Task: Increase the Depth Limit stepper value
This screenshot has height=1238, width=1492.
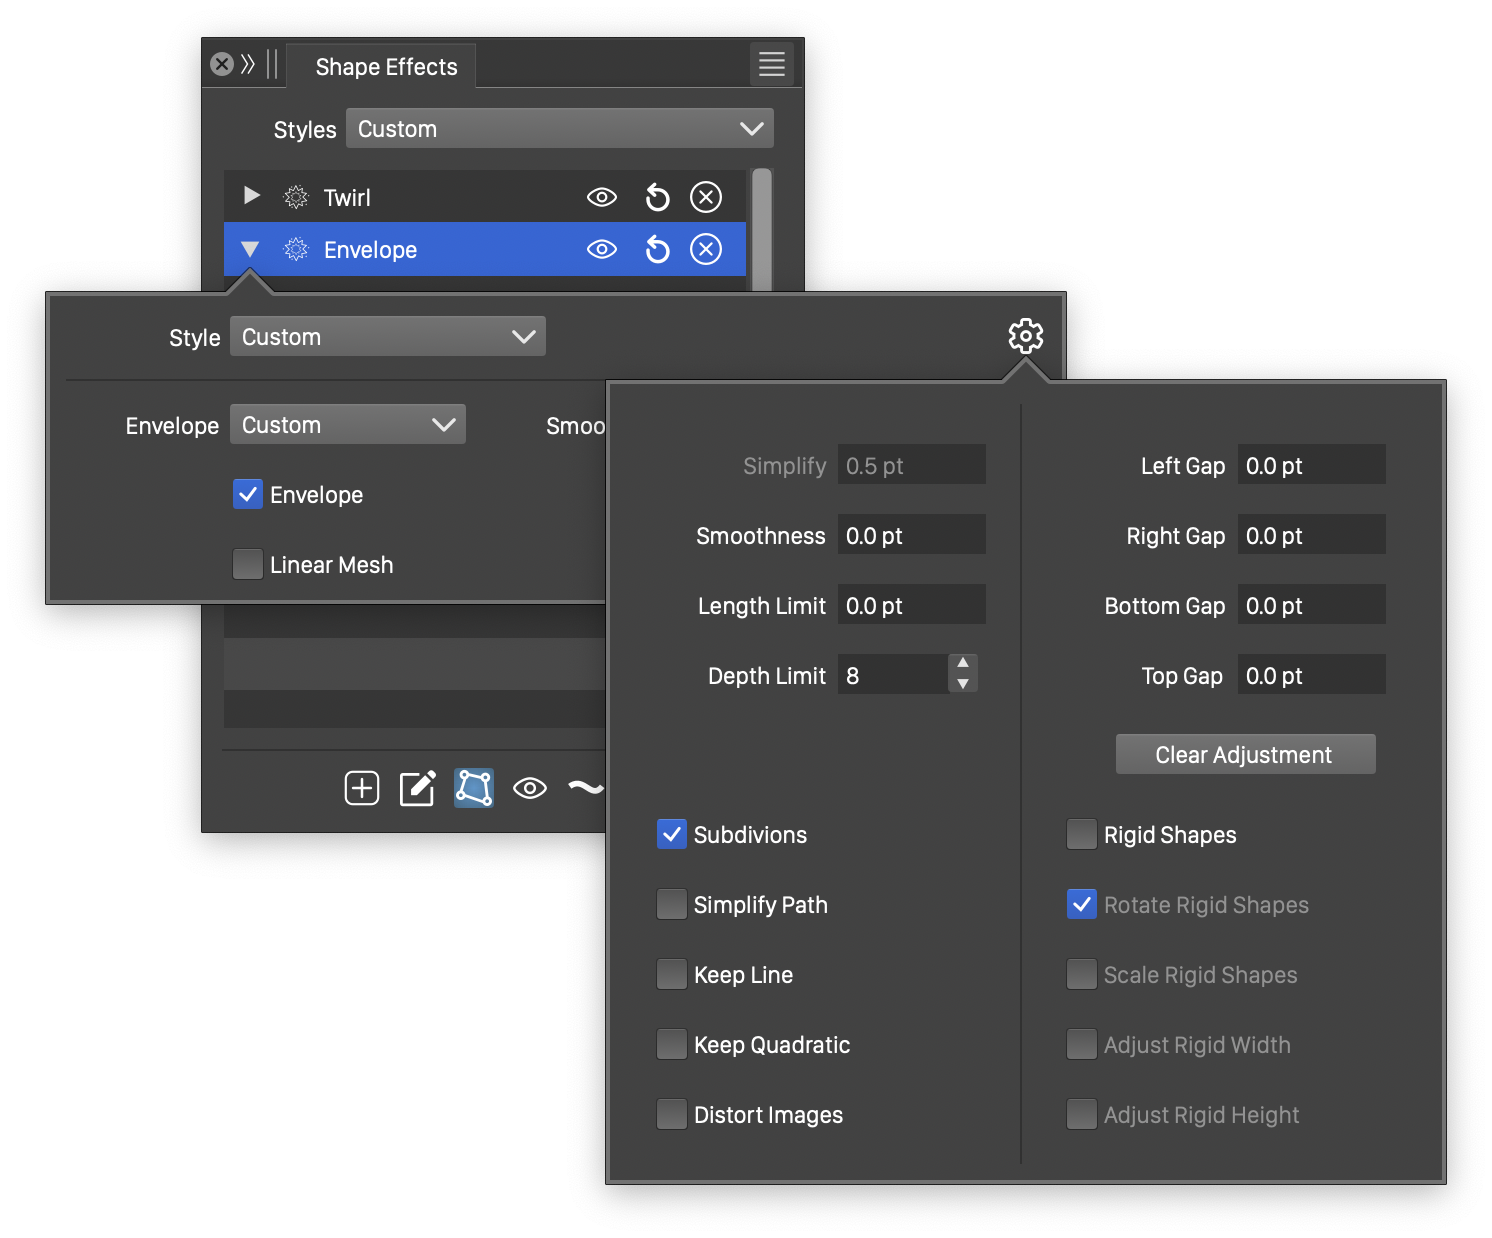Action: (963, 663)
